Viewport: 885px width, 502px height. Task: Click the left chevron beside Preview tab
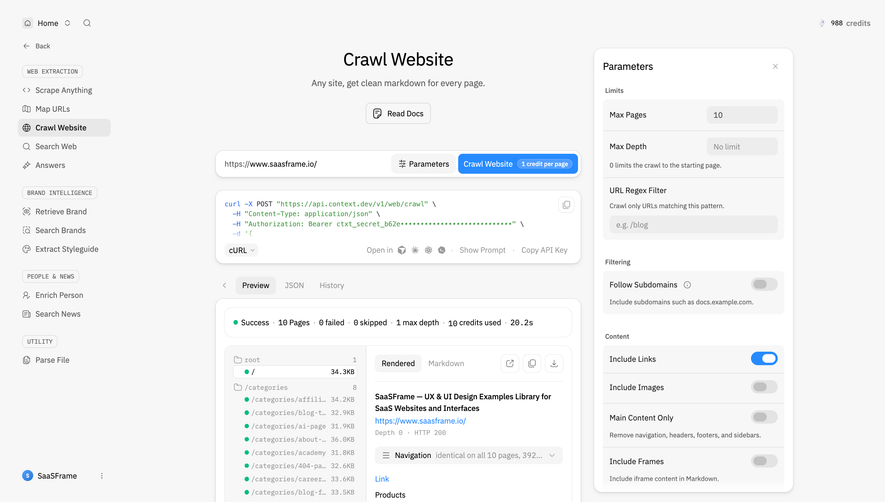[225, 285]
